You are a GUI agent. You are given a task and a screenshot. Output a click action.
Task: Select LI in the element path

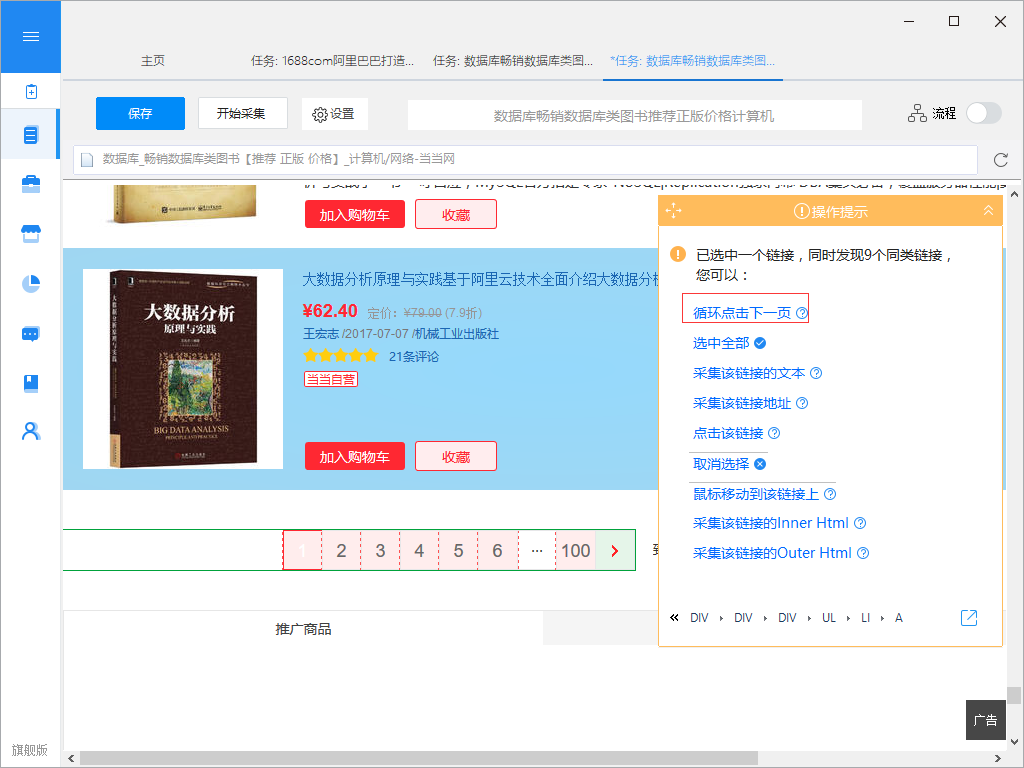tap(865, 618)
